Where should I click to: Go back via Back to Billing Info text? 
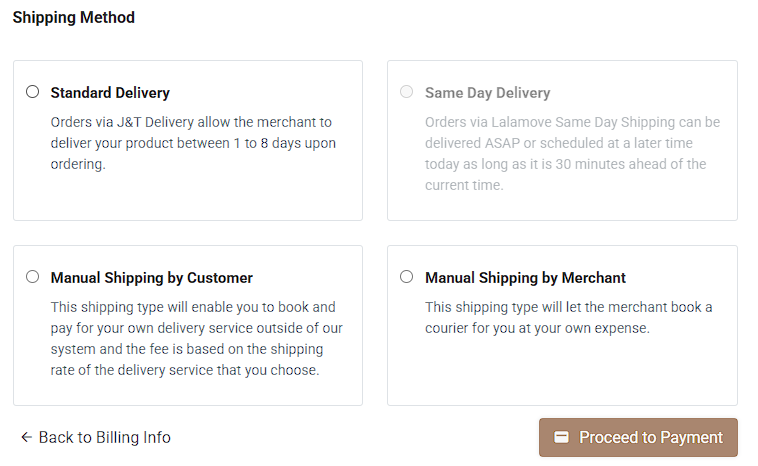[105, 437]
